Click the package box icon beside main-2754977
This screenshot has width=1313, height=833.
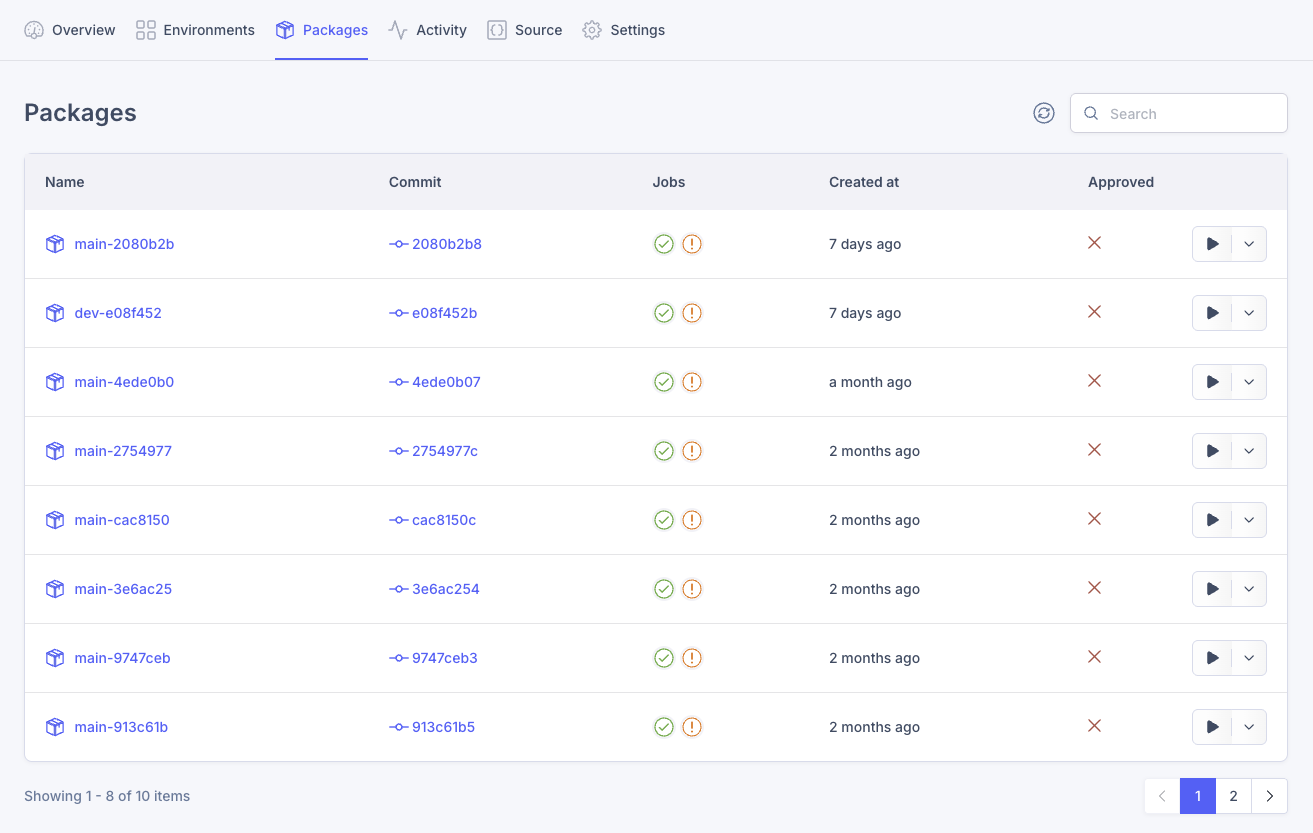[x=55, y=451]
